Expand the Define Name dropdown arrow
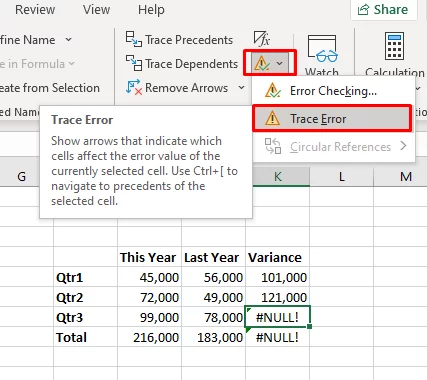This screenshot has height=380, width=427. click(x=68, y=40)
